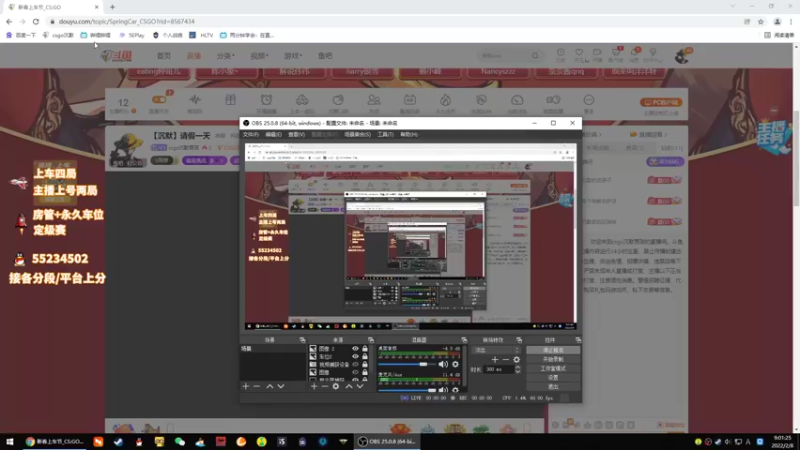Open Douyu user avatar at top right
The height and width of the screenshot is (450, 800).
point(682,56)
